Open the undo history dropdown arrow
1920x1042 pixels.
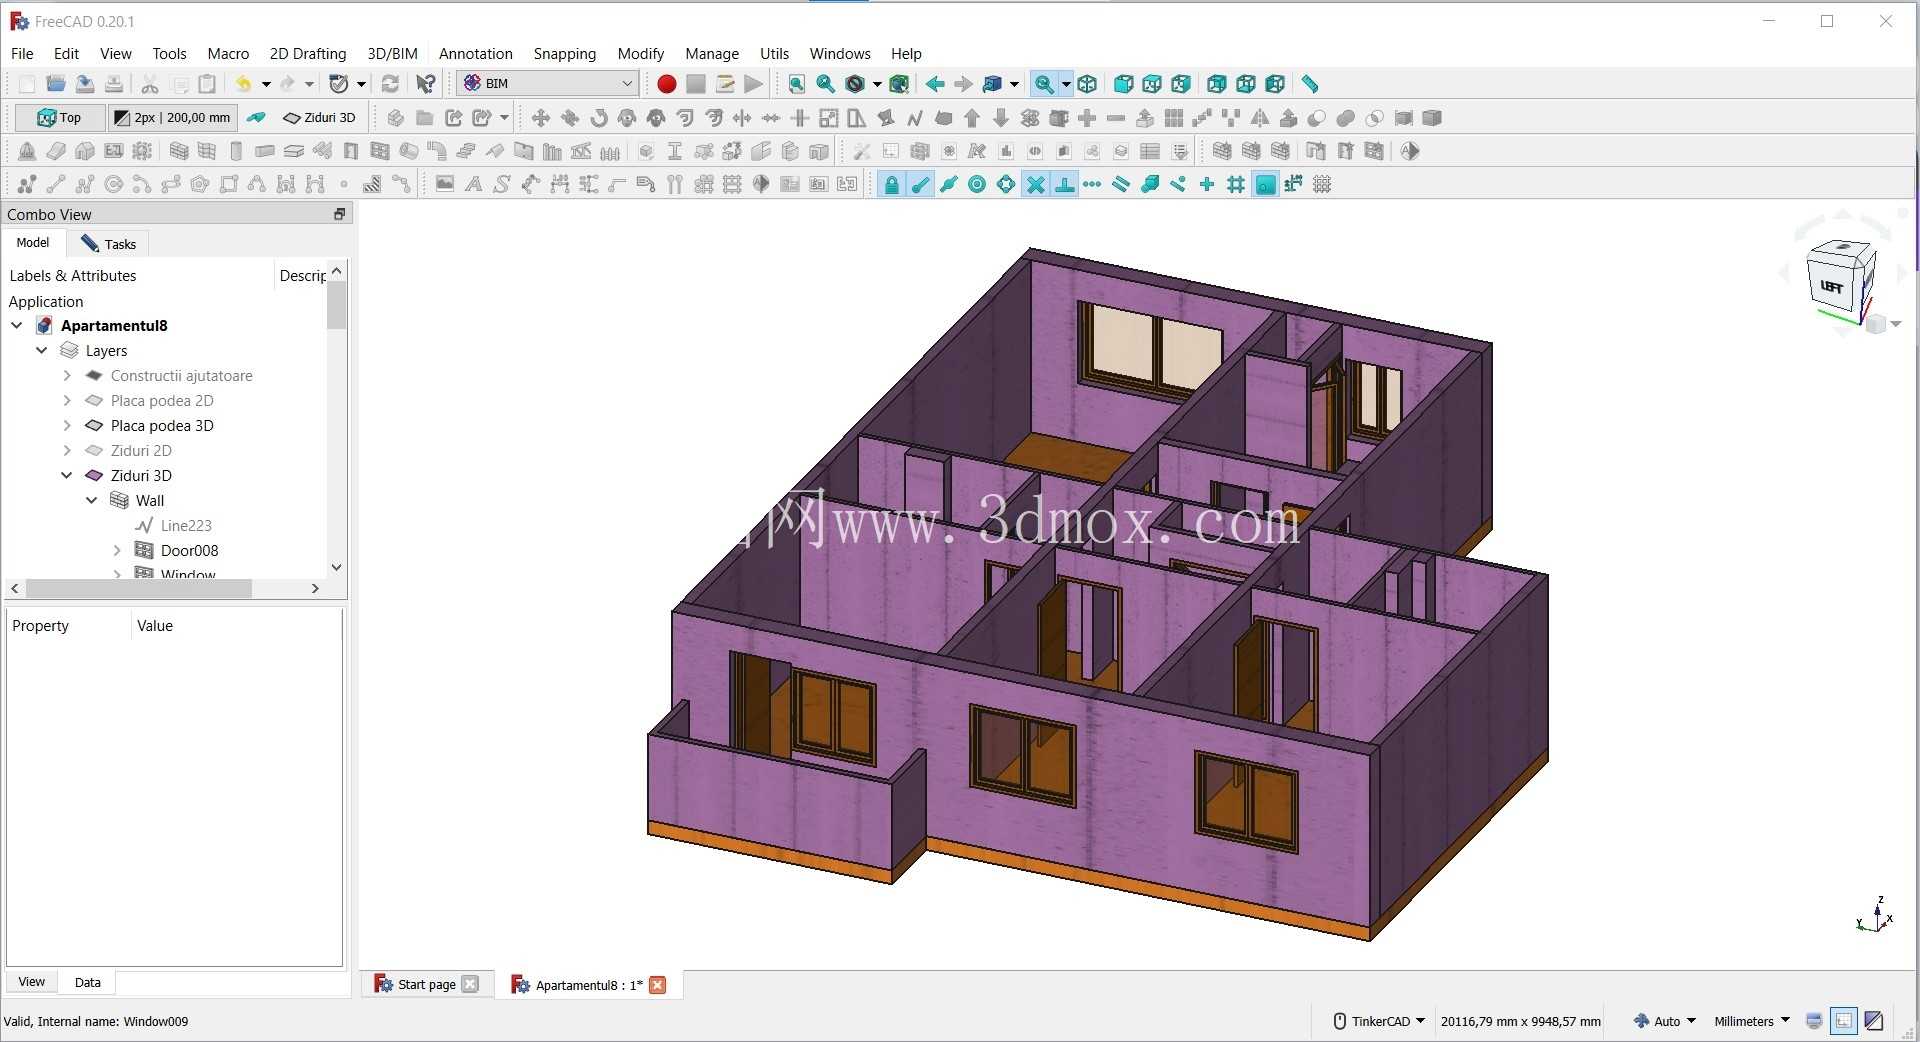coord(266,84)
